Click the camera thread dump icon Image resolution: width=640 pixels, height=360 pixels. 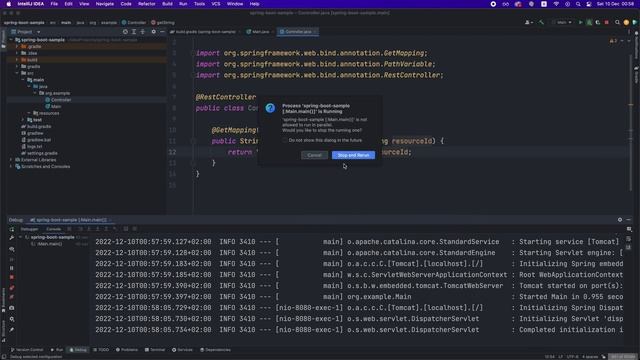click(12, 308)
